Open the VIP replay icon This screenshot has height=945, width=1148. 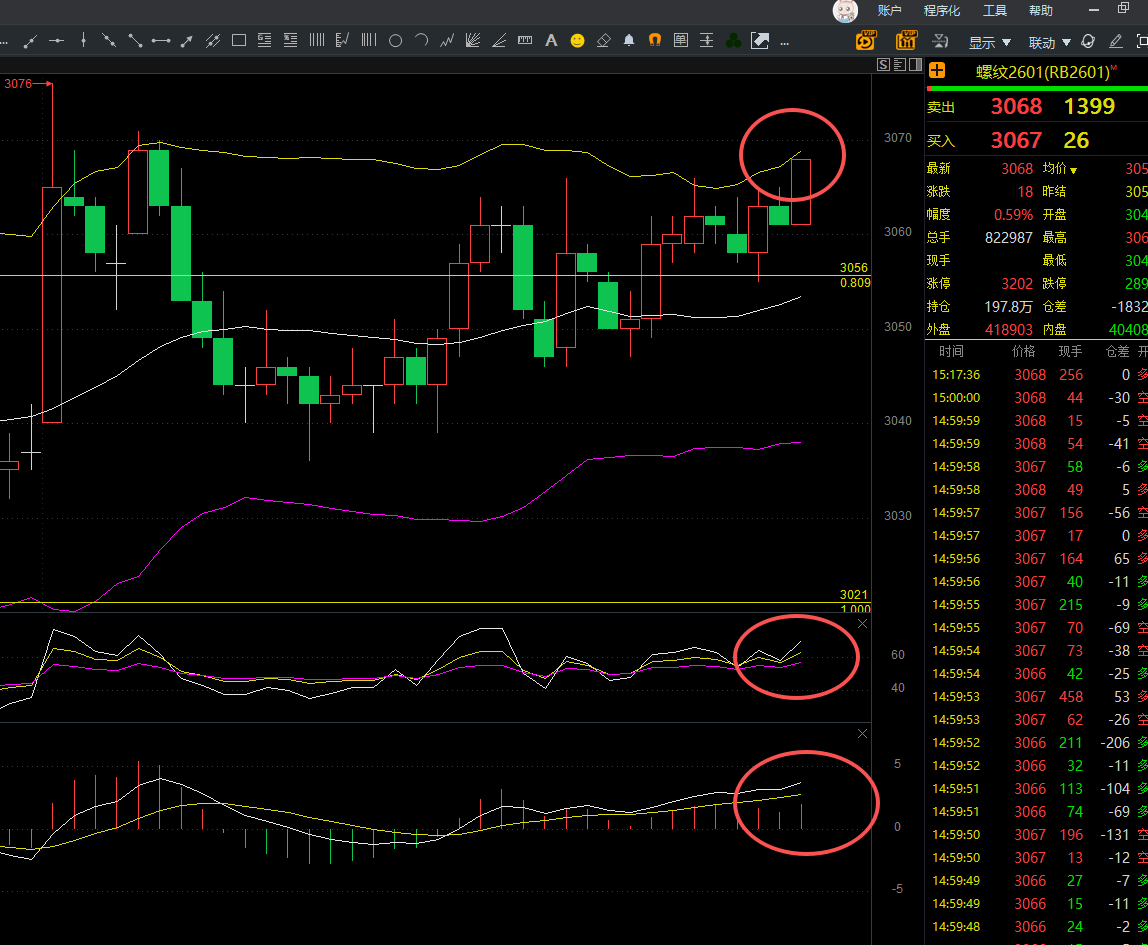[866, 40]
